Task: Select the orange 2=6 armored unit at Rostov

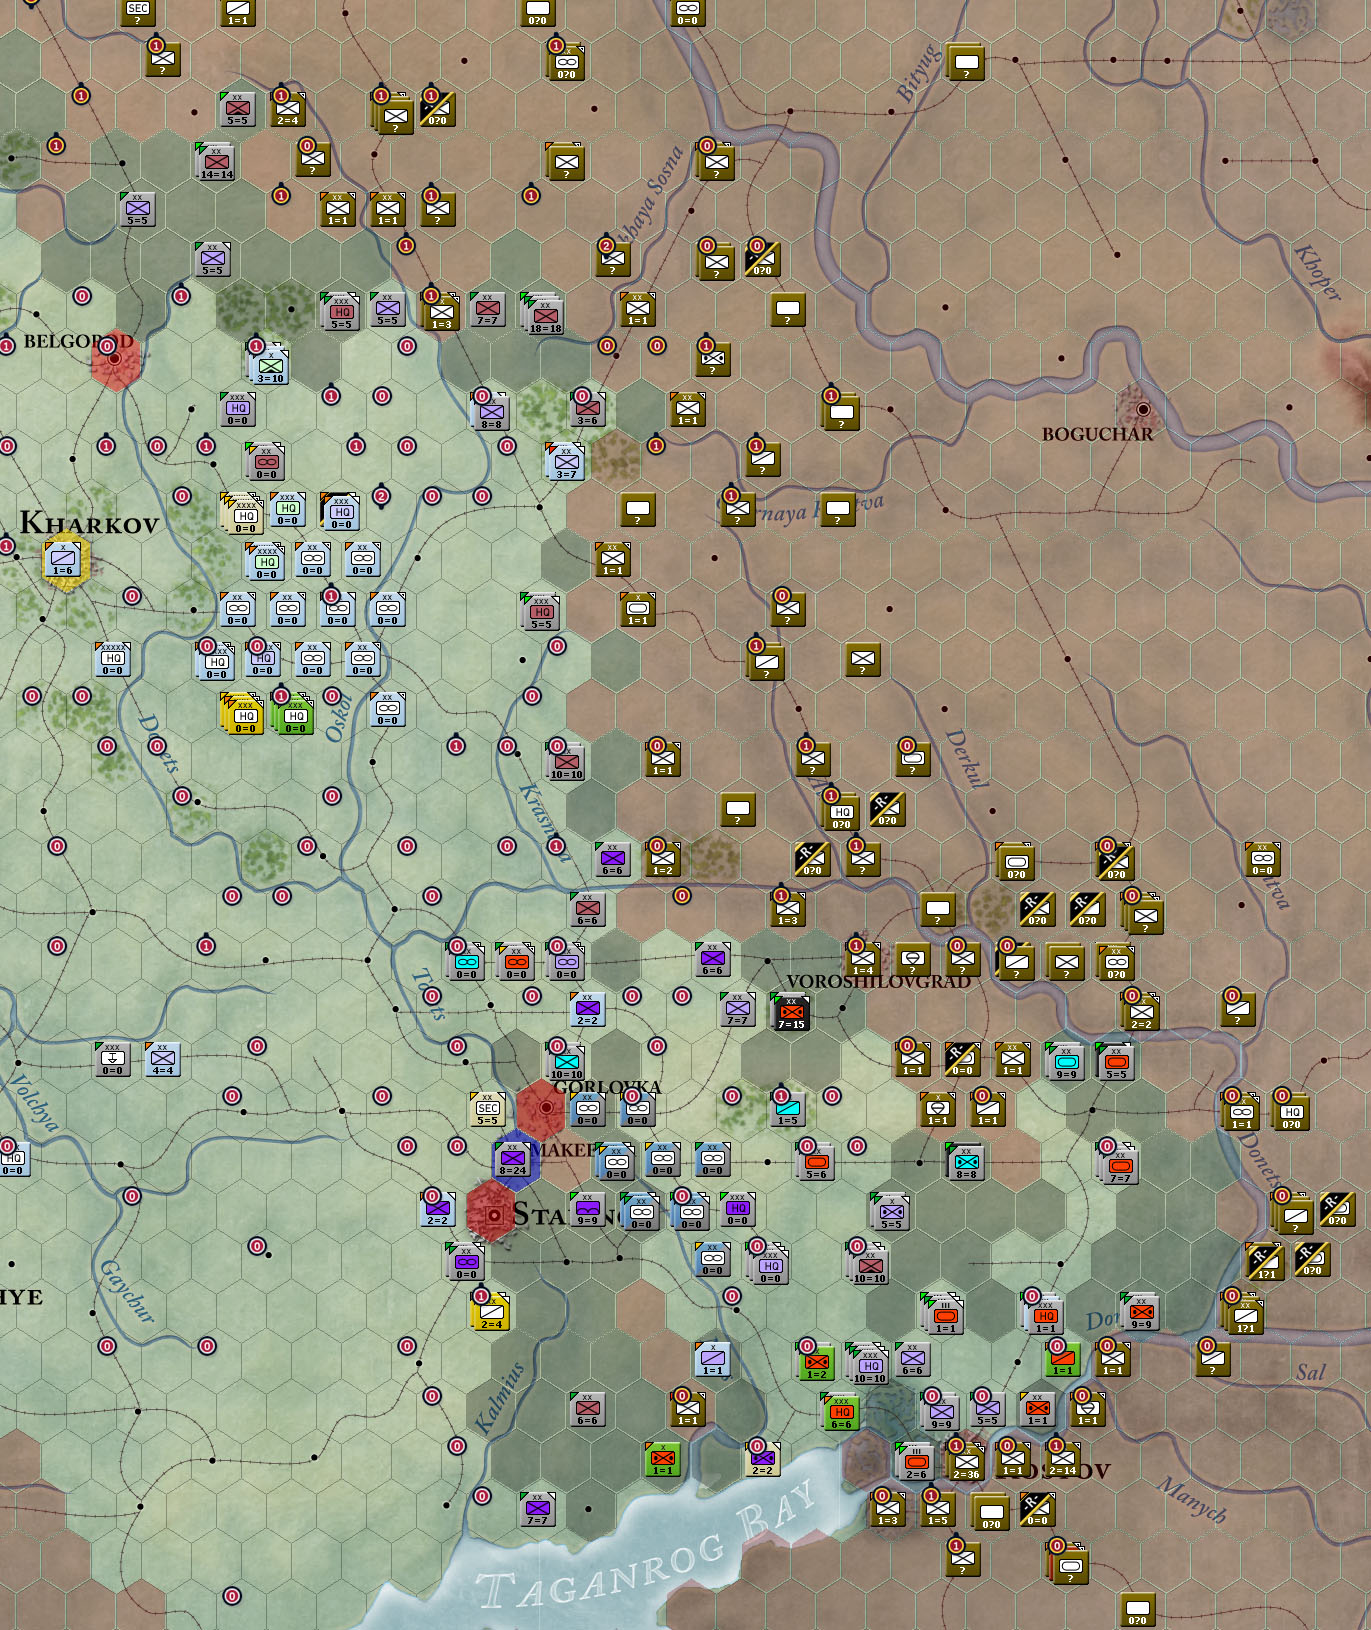Action: coord(916,1461)
